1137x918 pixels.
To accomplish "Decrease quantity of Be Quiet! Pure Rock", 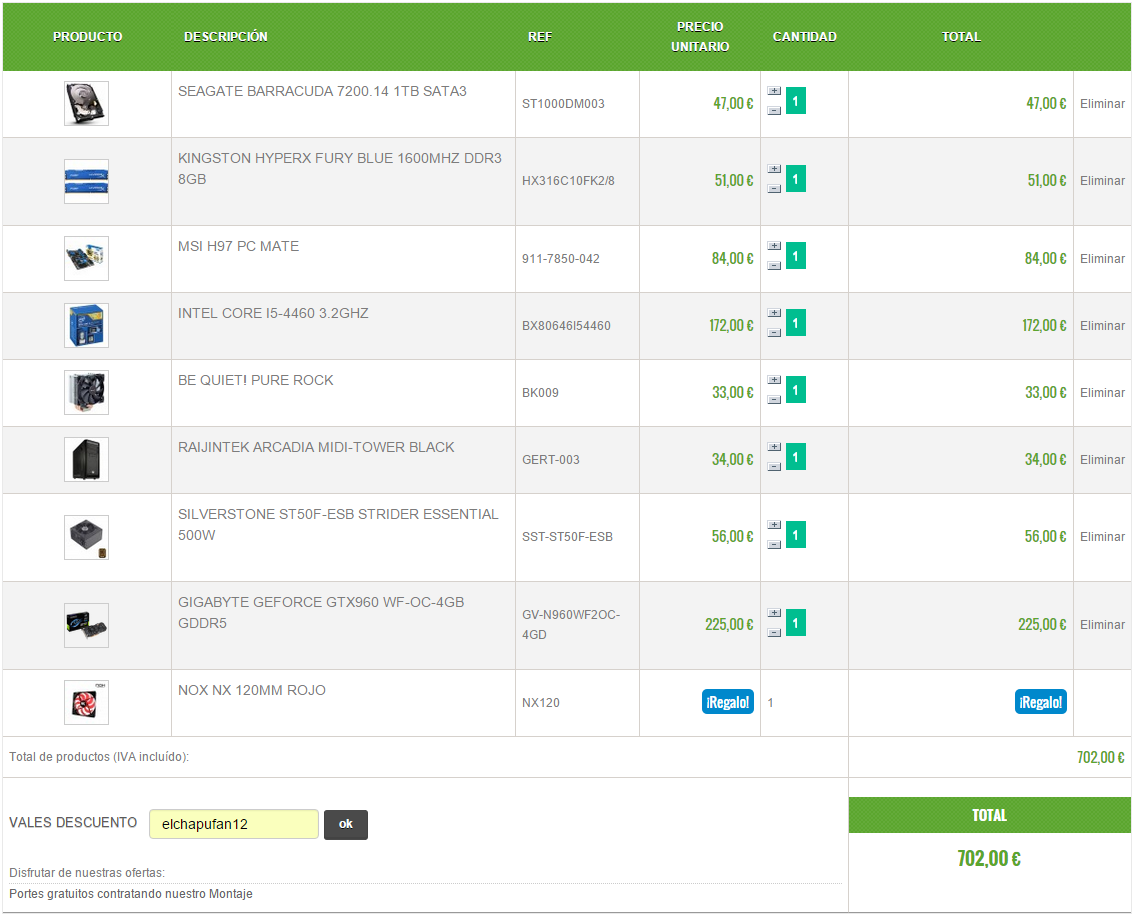I will [x=774, y=400].
